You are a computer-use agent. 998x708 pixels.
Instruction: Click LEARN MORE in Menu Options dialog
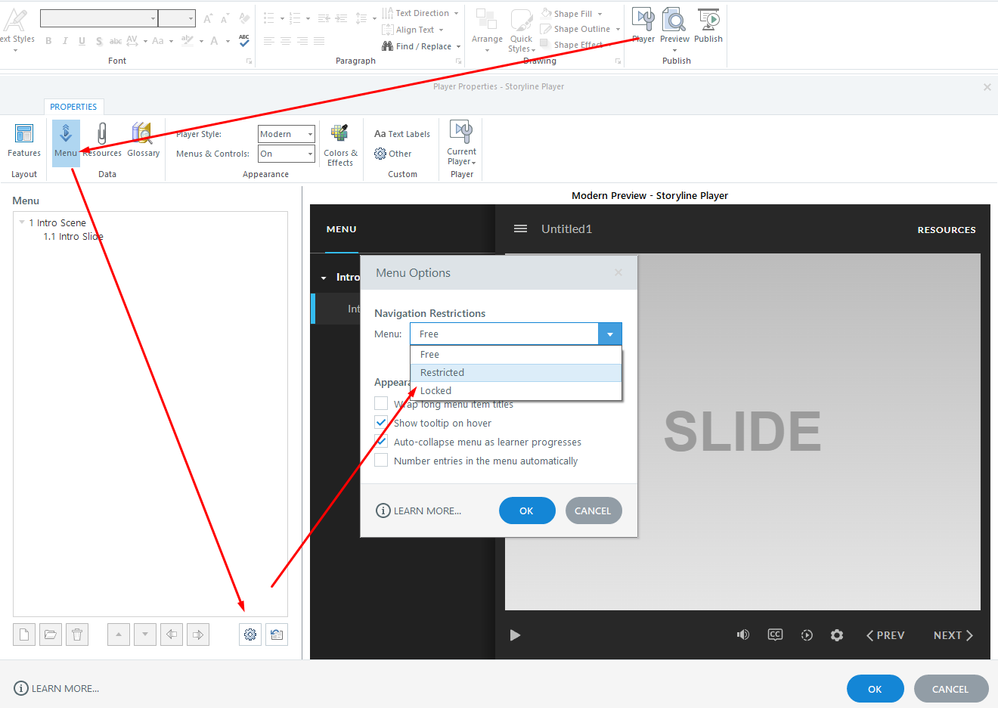pos(419,511)
